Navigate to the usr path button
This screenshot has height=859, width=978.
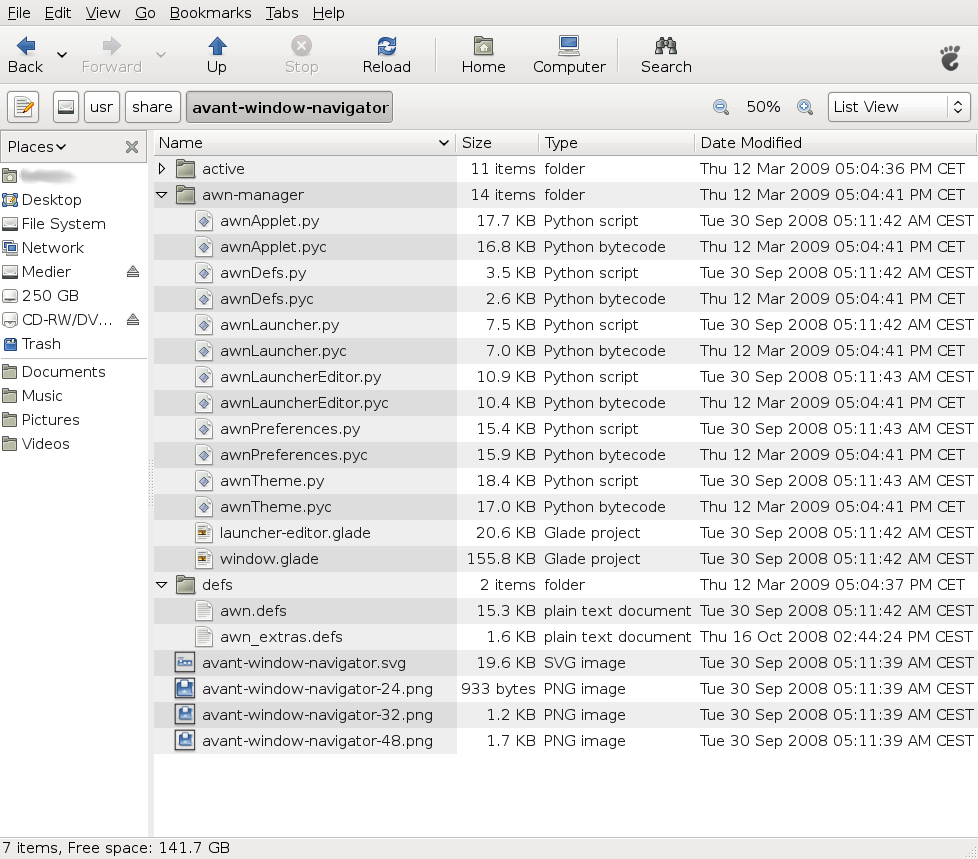click(x=102, y=107)
